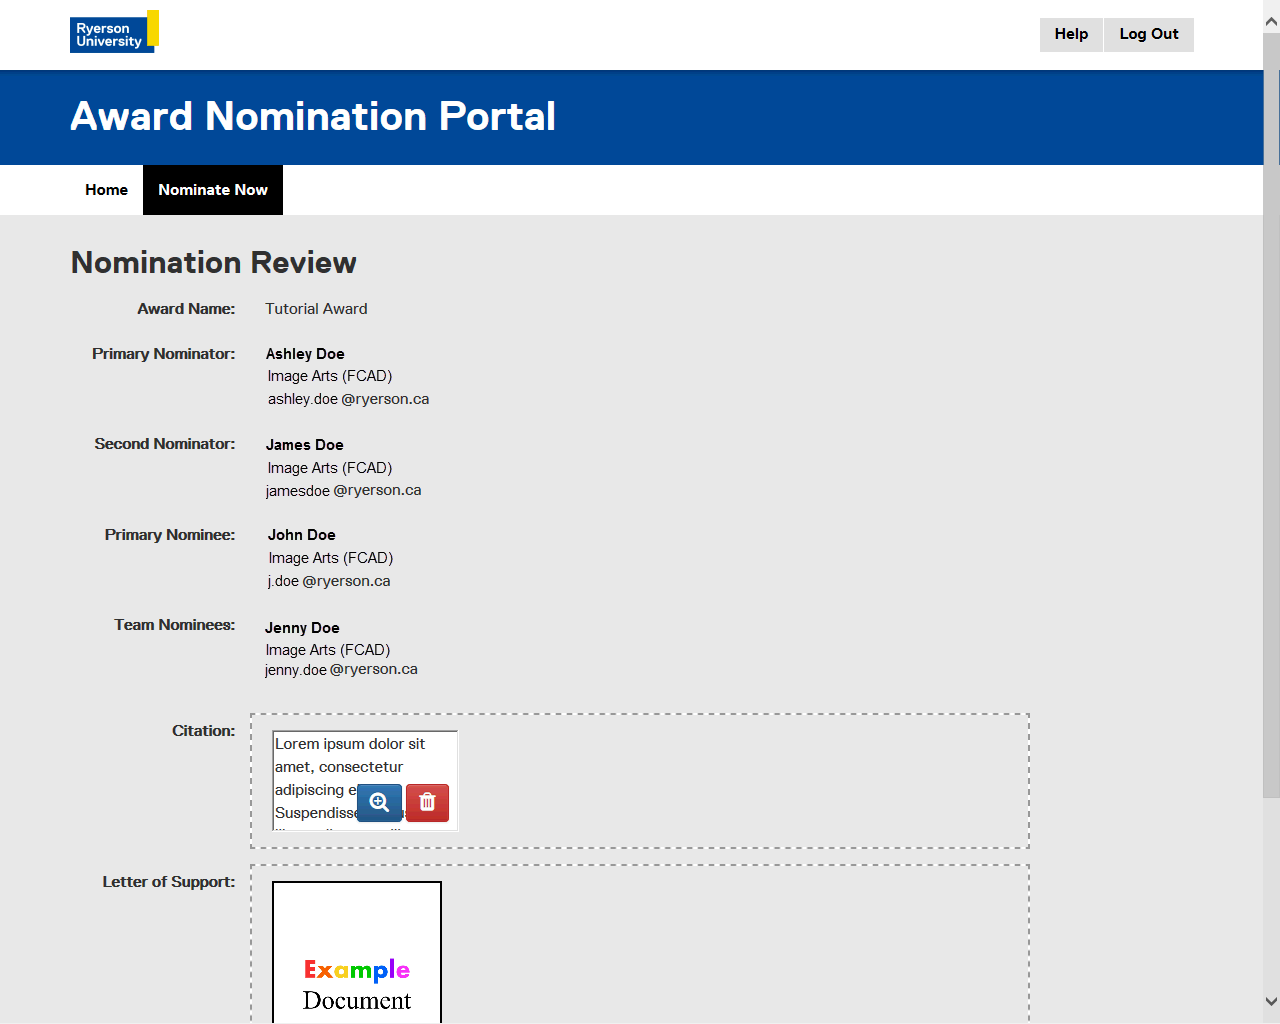This screenshot has width=1280, height=1024.
Task: Zoom into the citation document preview
Action: 379,803
